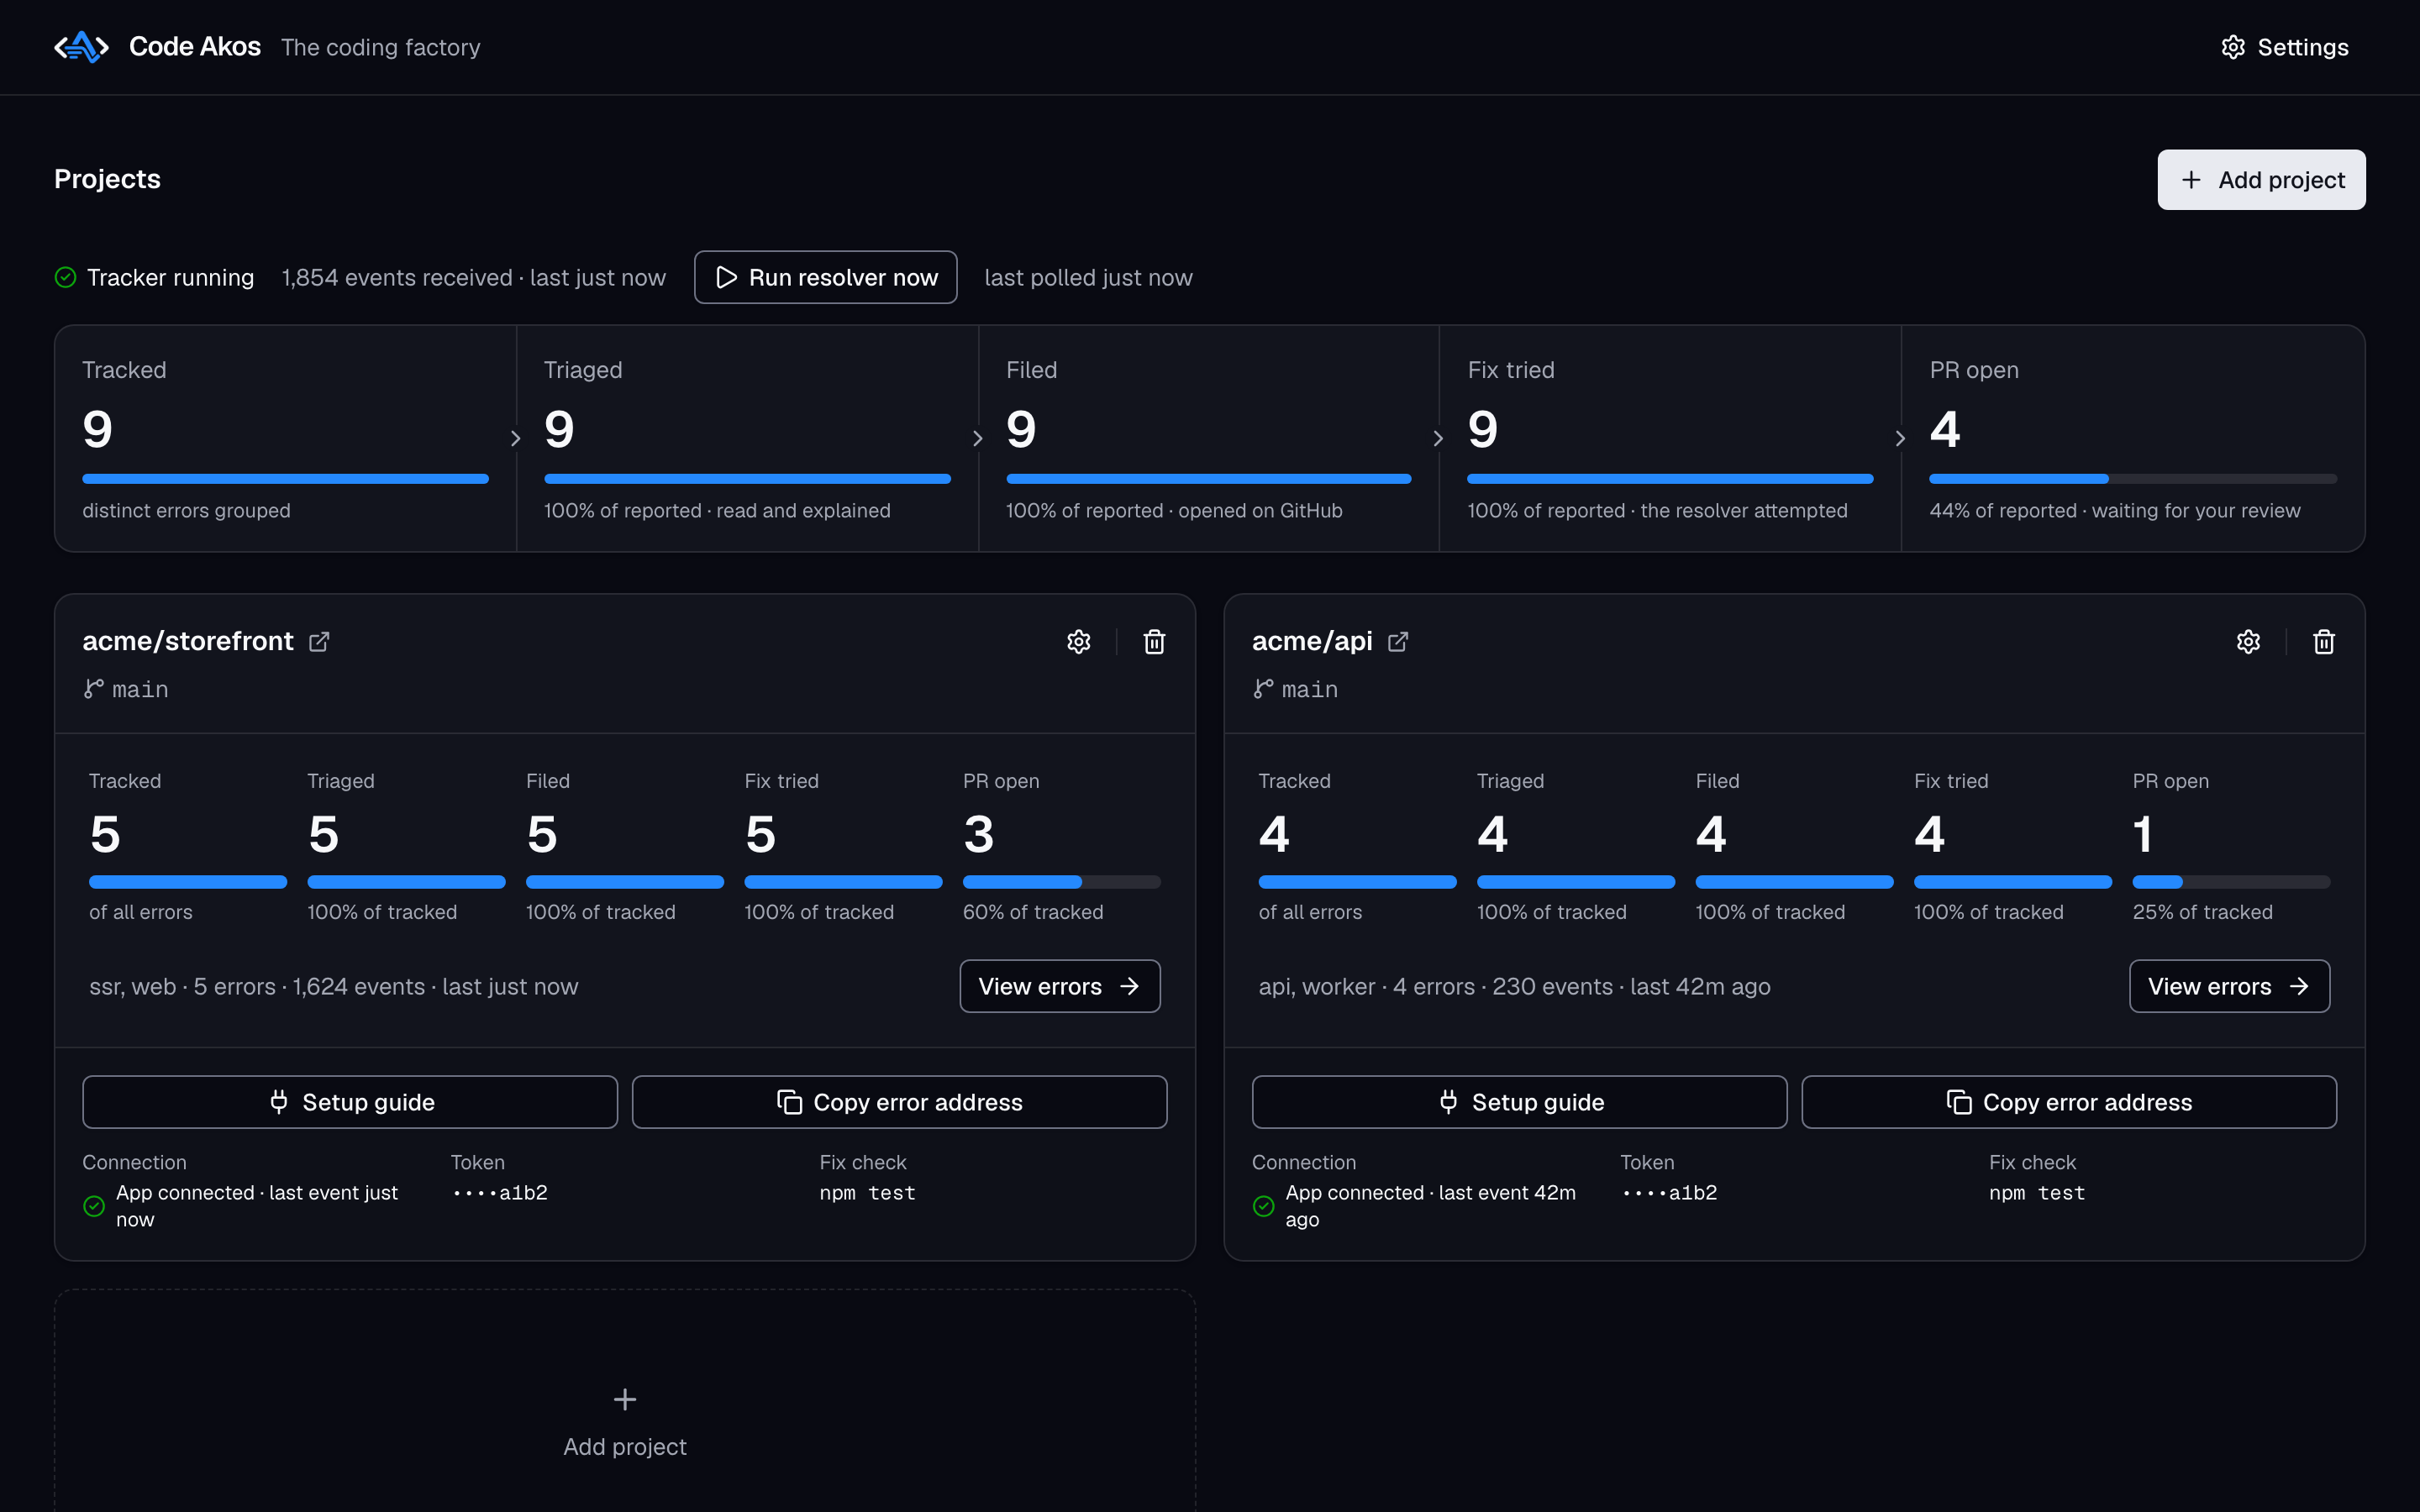Open acme/api project settings gear
Screen dimensions: 2420x1512
[2248, 641]
